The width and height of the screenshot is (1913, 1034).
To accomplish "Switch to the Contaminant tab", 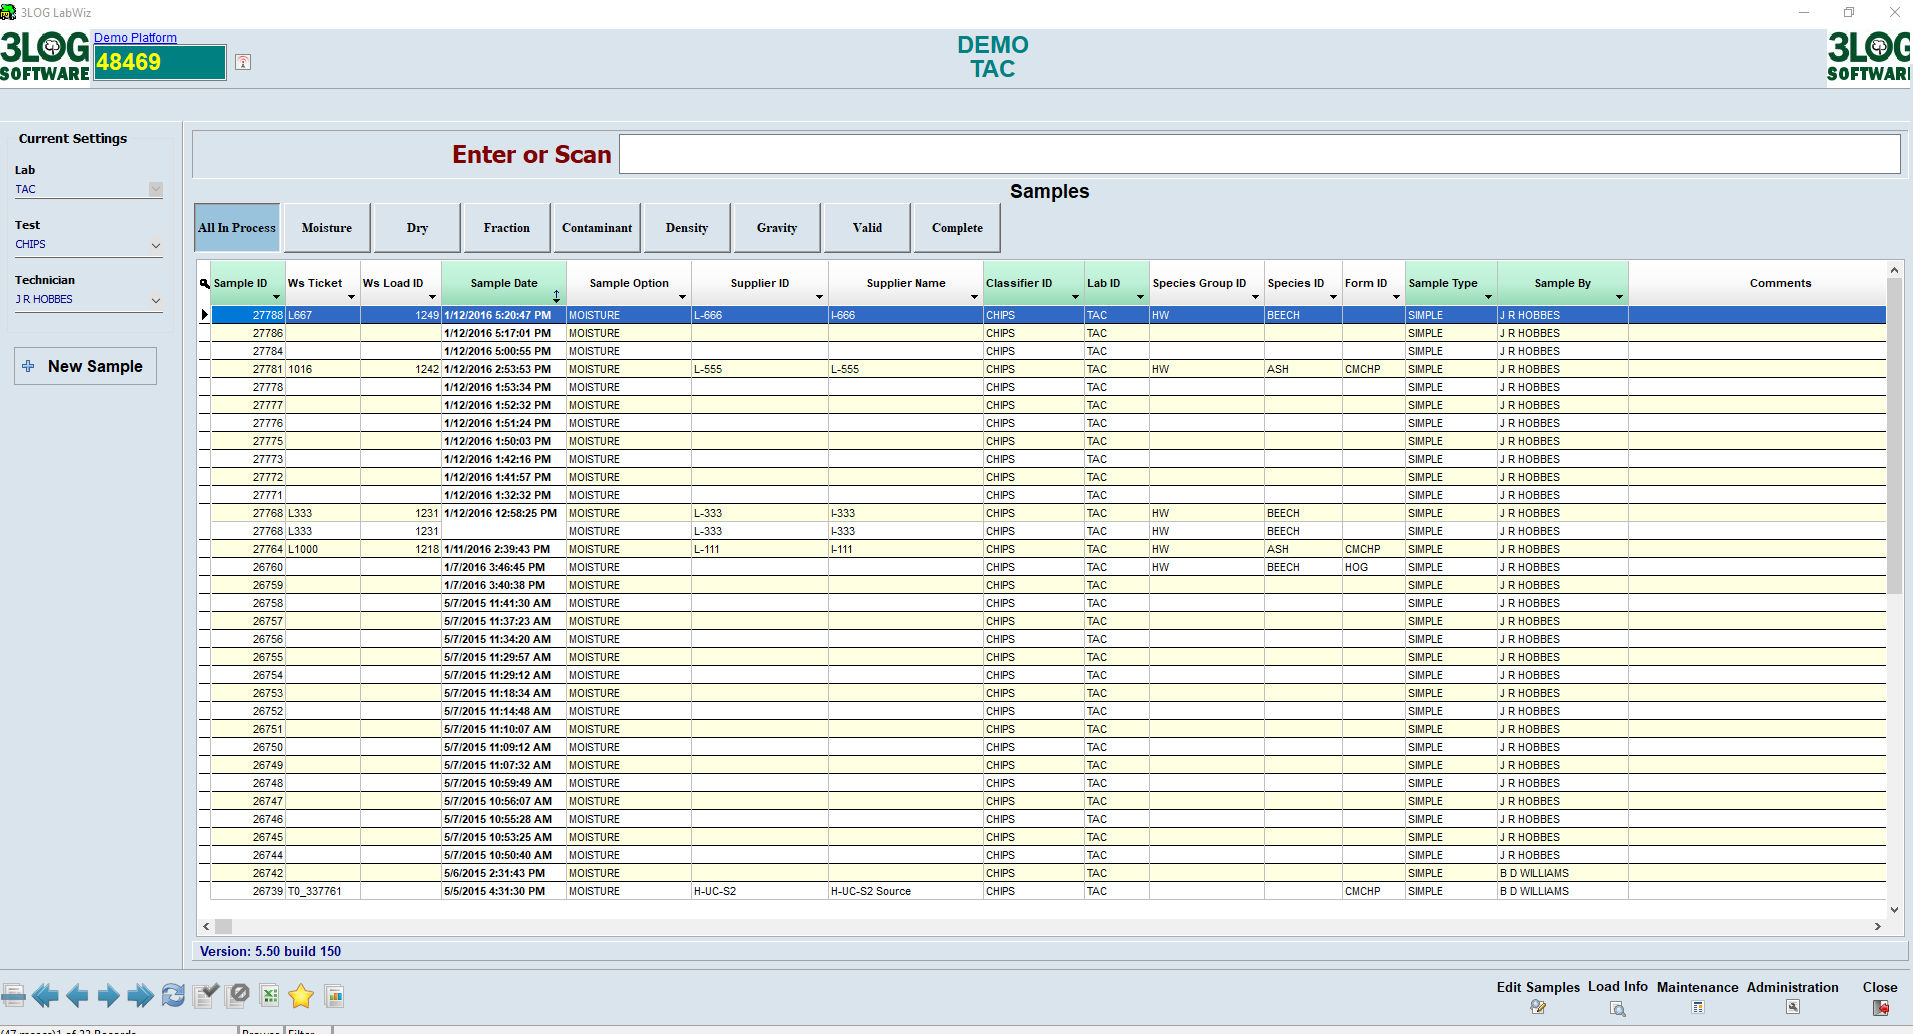I will (597, 228).
